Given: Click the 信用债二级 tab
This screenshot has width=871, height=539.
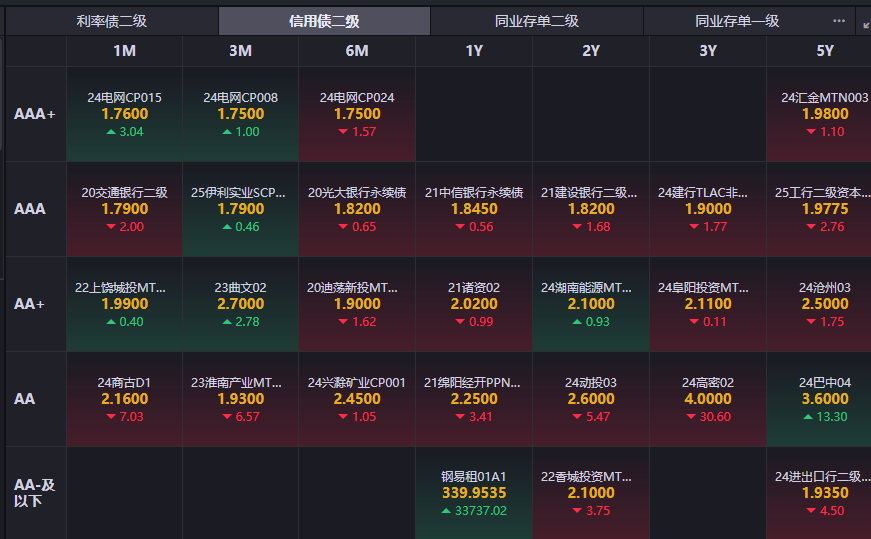Looking at the screenshot, I should (x=324, y=21).
